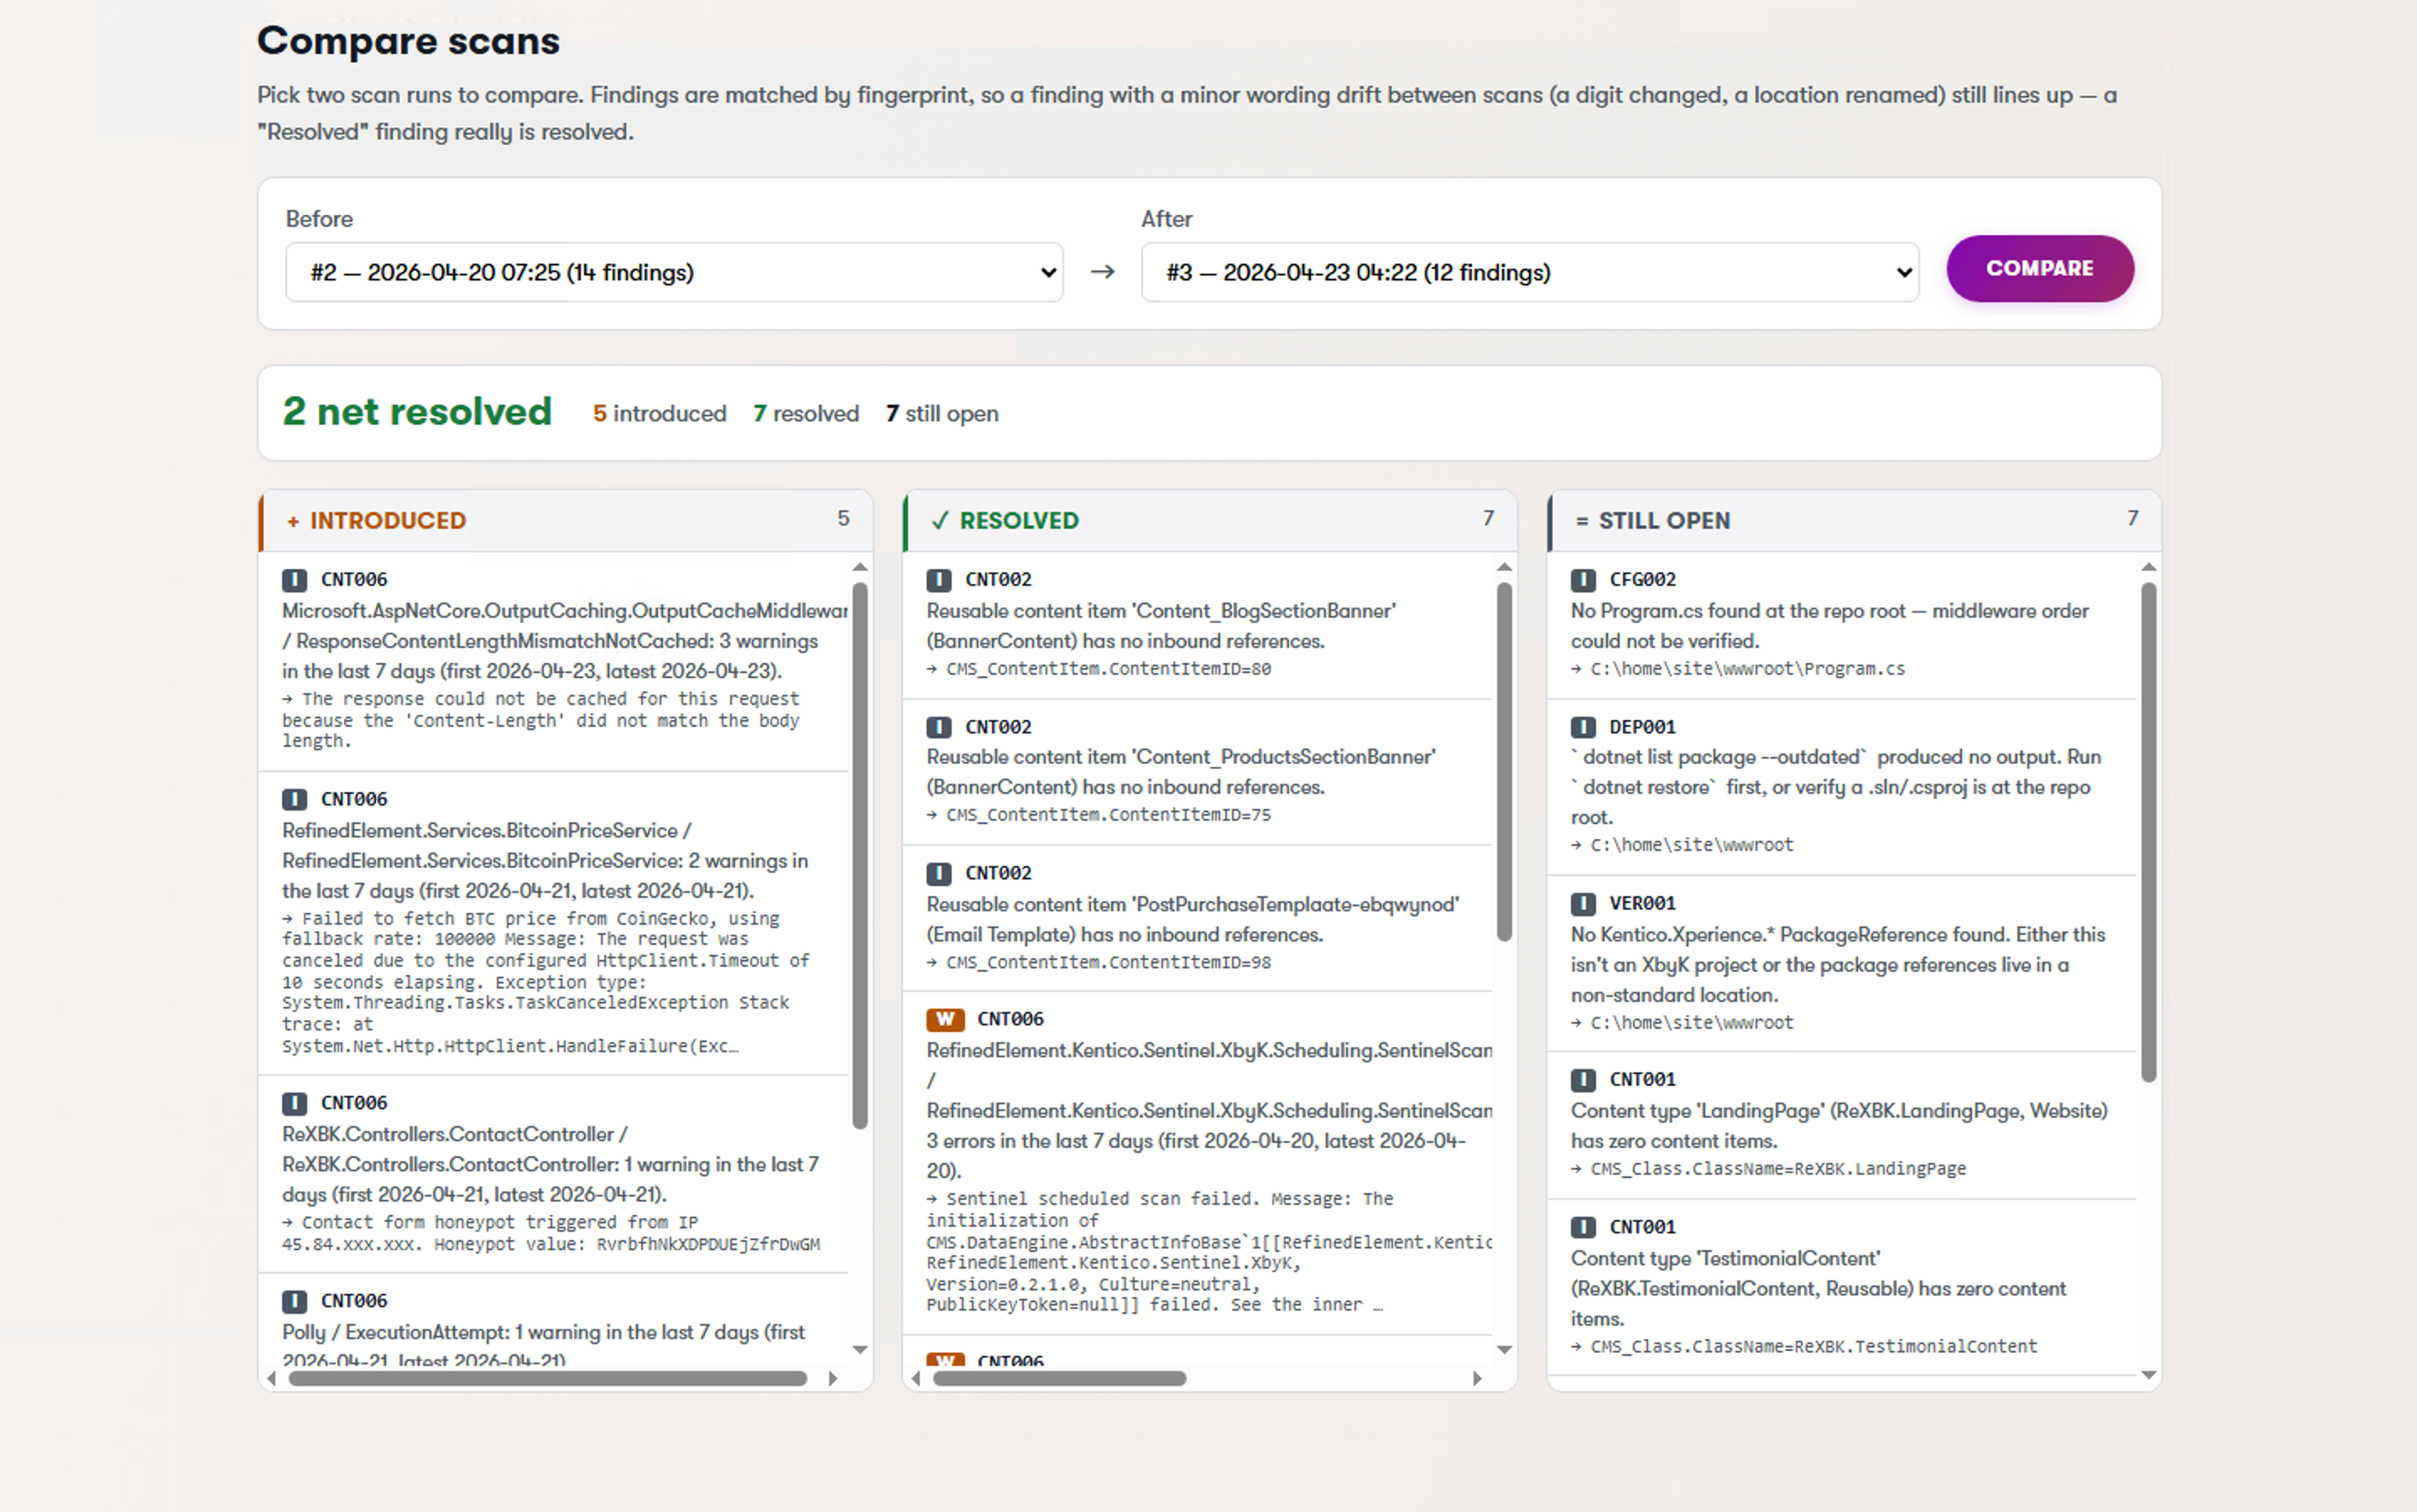Click the info icon beside introduced CNT006 OutputCacheMiddleware finding
Image resolution: width=2417 pixels, height=1512 pixels.
click(294, 578)
